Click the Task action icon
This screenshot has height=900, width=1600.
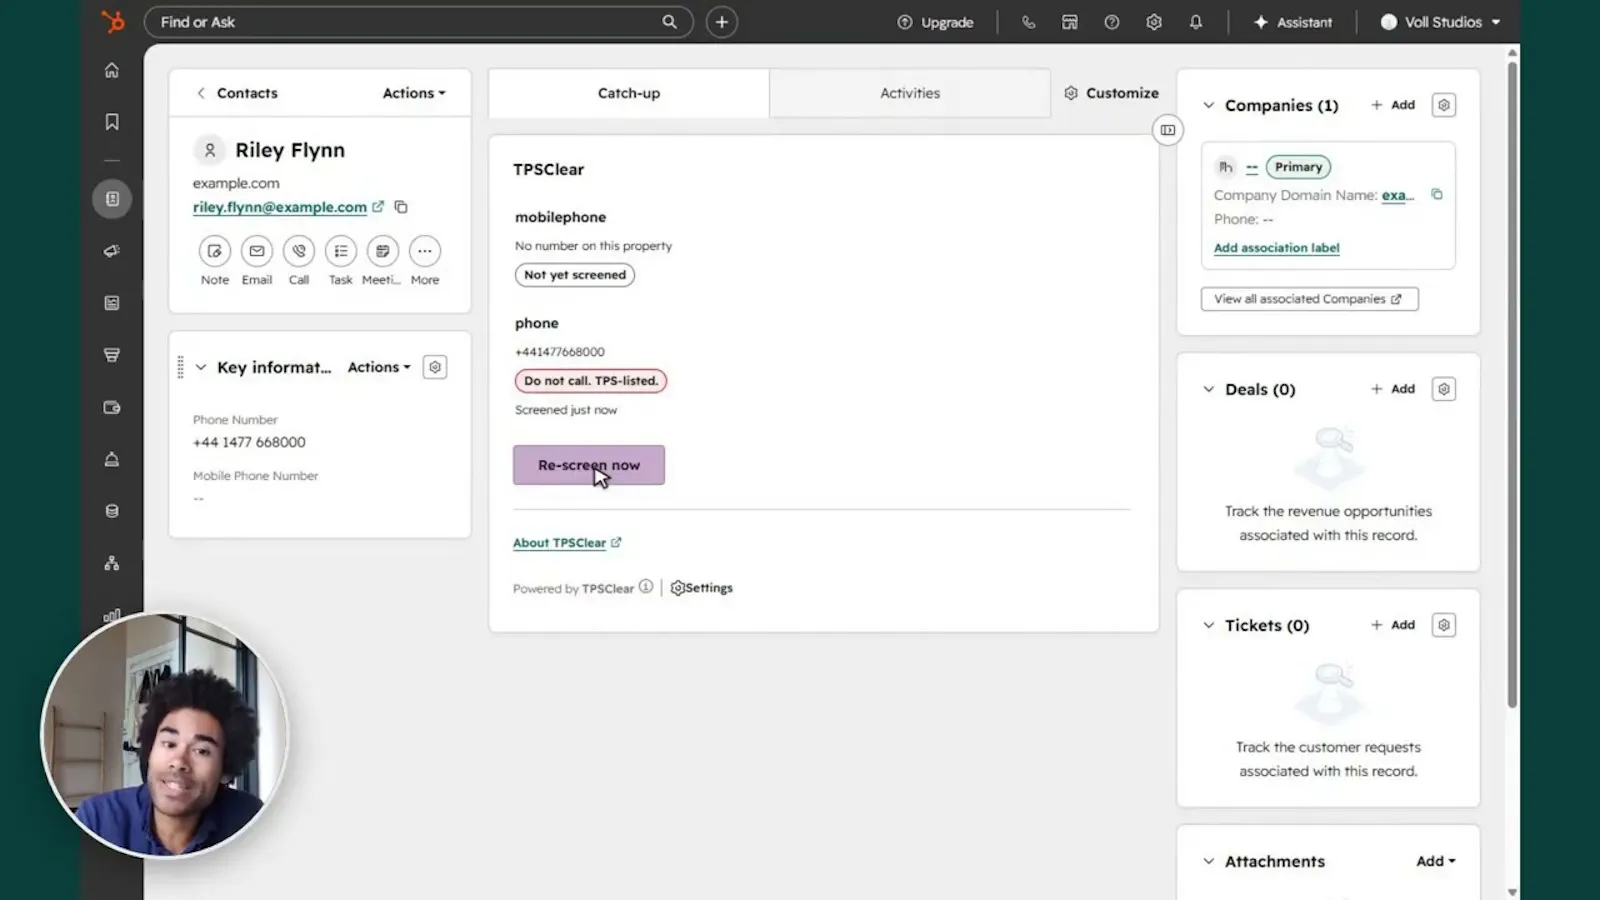point(341,251)
